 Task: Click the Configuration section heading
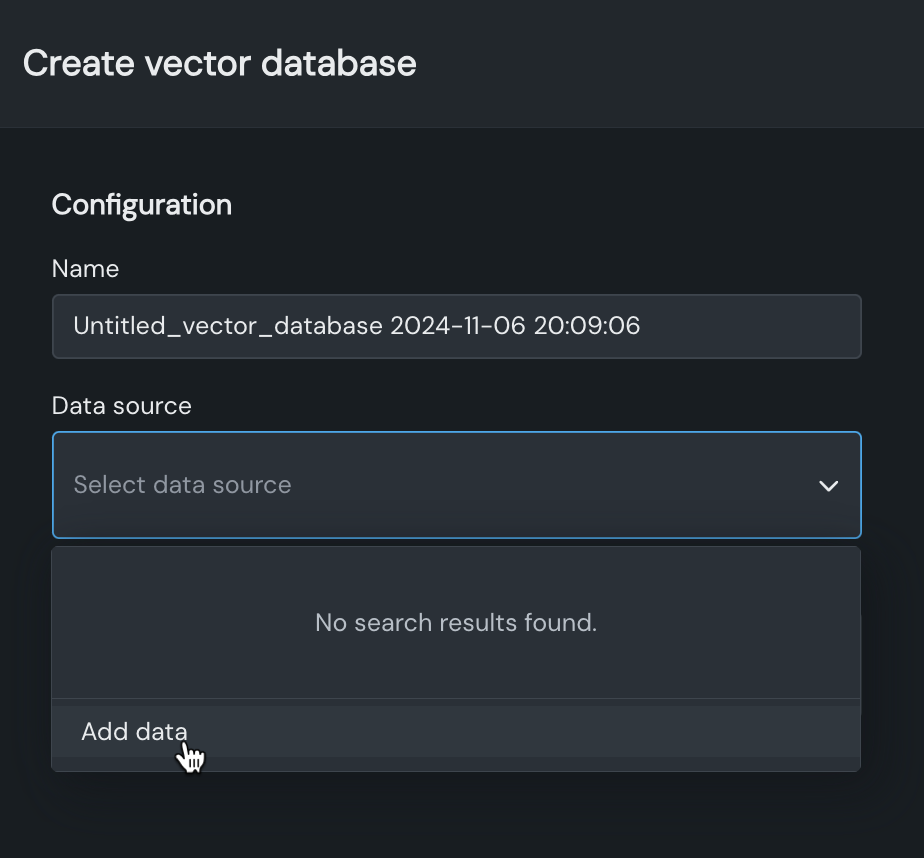pyautogui.click(x=141, y=205)
